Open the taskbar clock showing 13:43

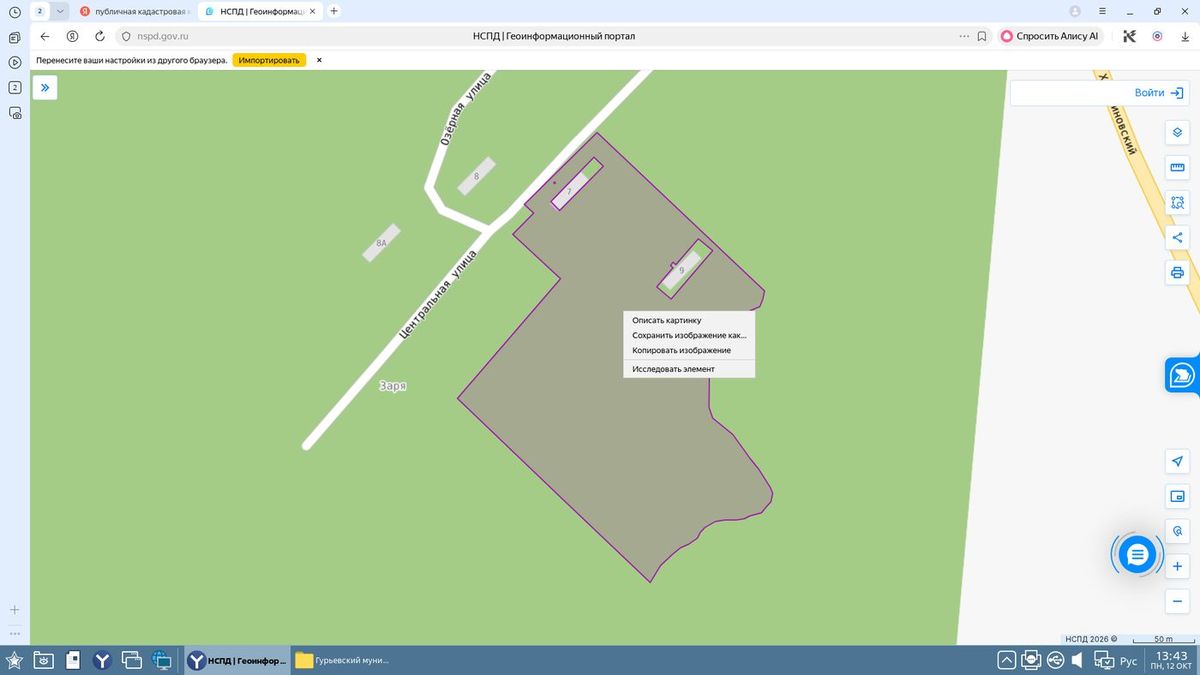point(1169,660)
